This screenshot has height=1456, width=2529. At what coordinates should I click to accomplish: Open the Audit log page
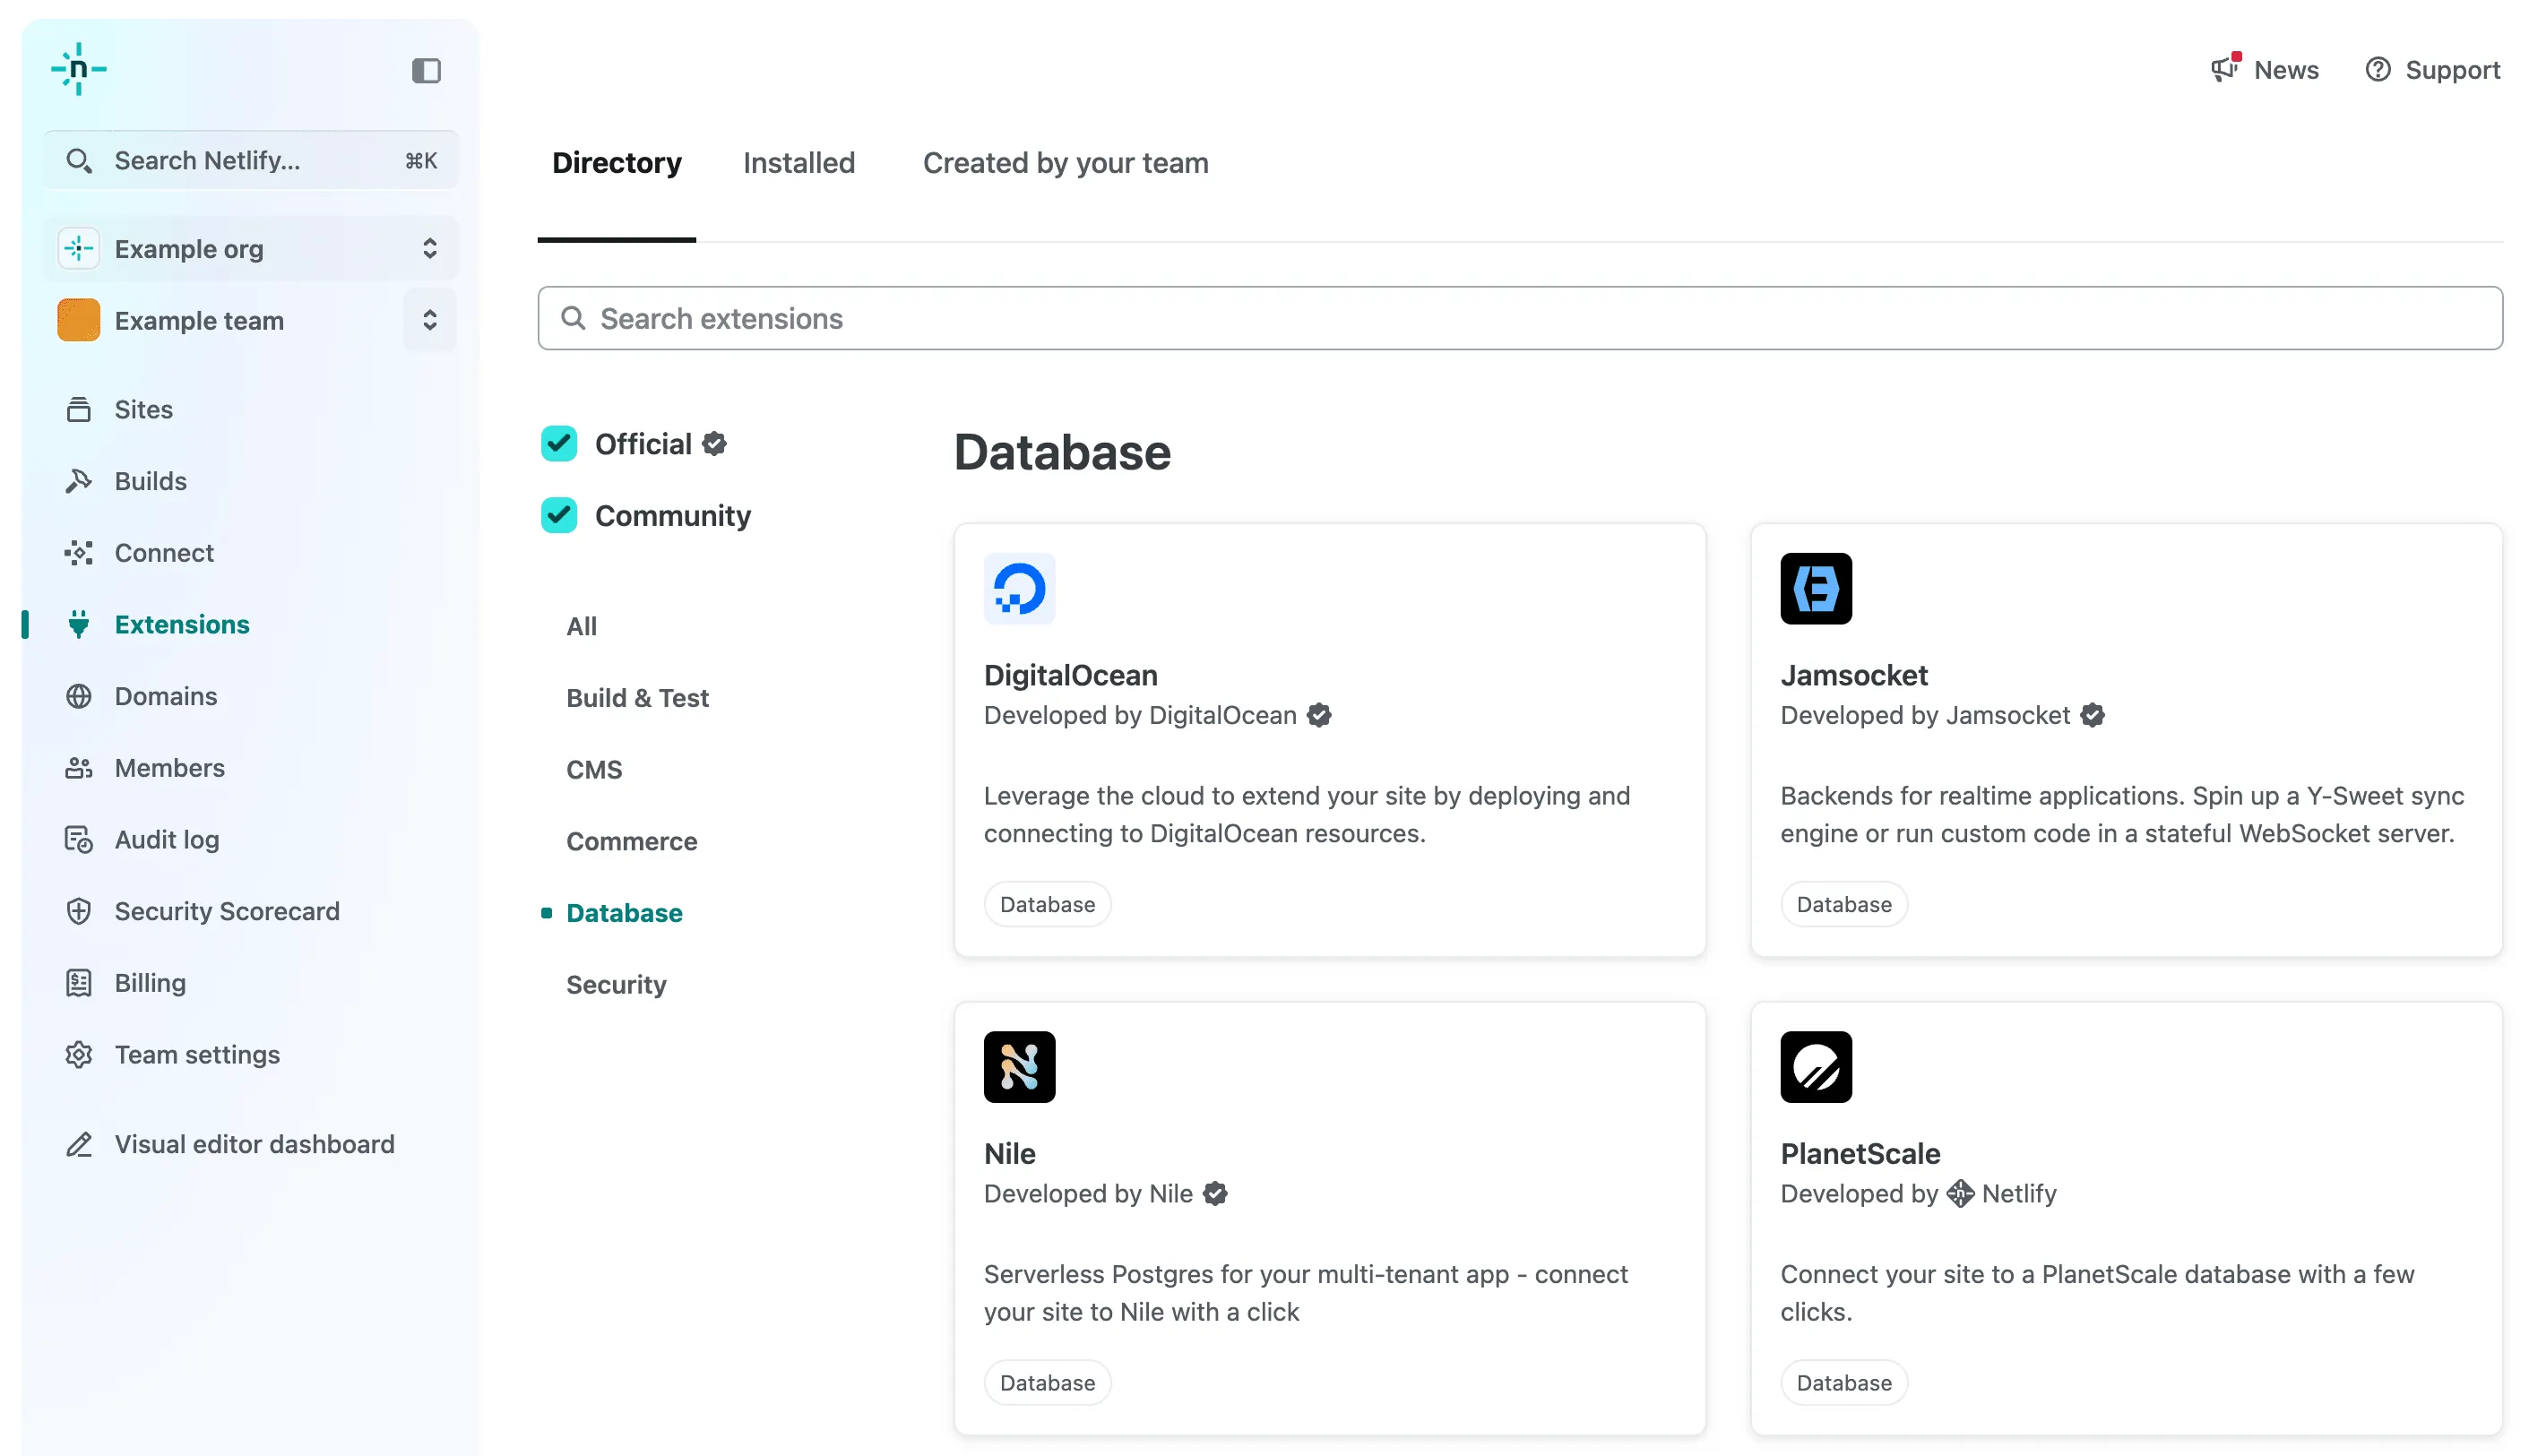point(167,840)
